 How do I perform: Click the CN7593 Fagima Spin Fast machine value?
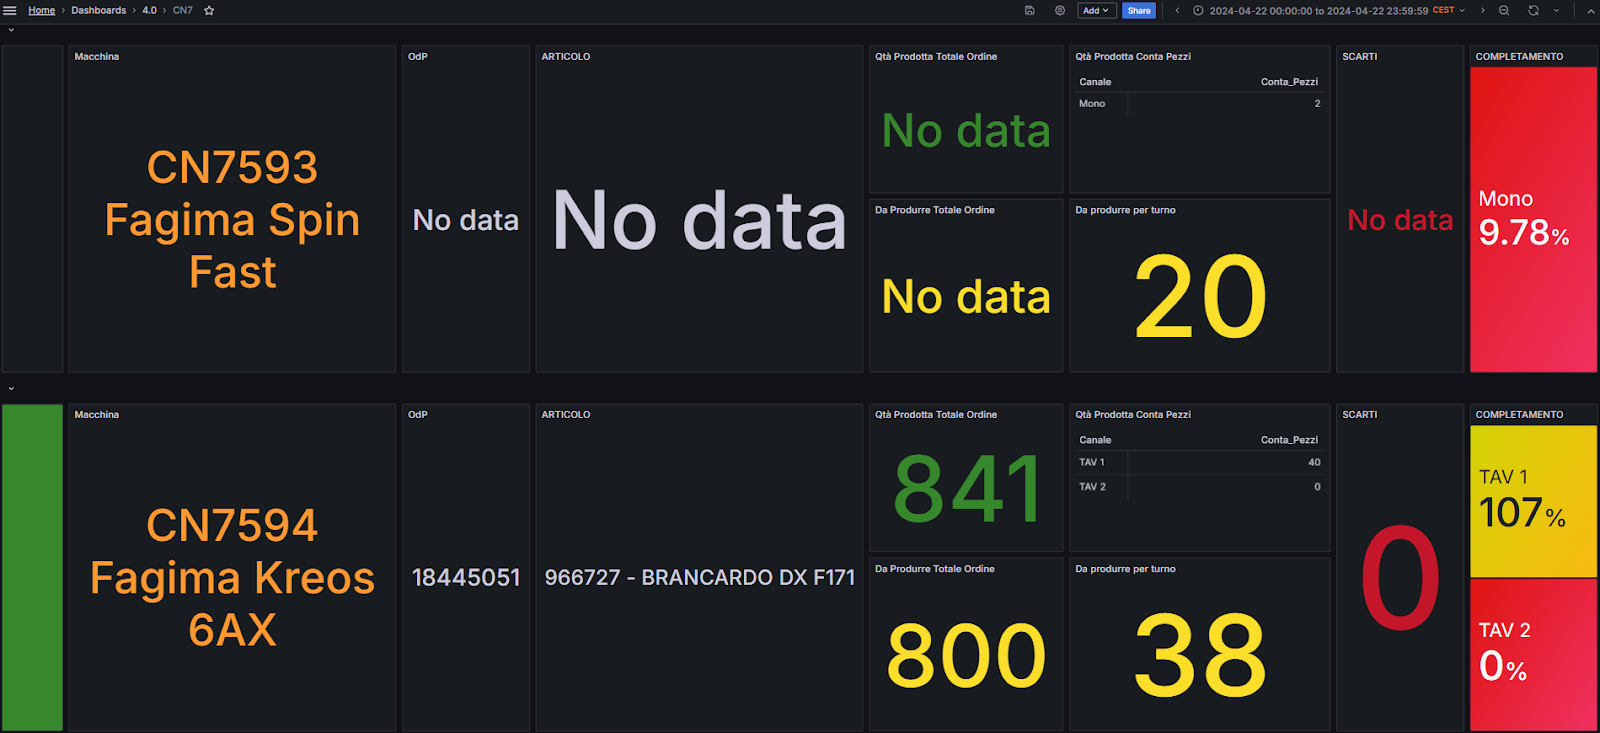pos(232,220)
